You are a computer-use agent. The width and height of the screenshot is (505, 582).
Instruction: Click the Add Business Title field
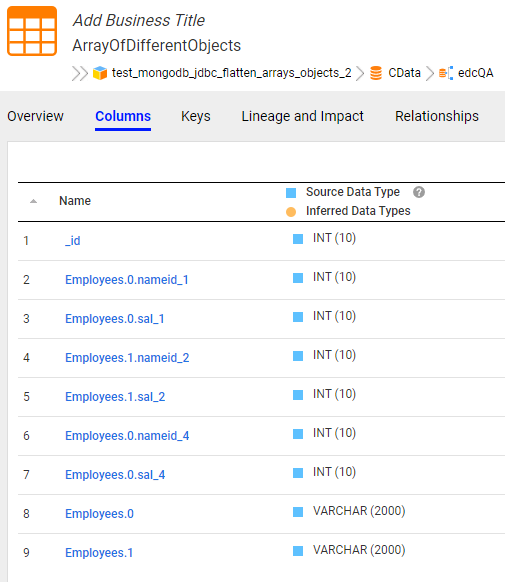click(x=139, y=20)
